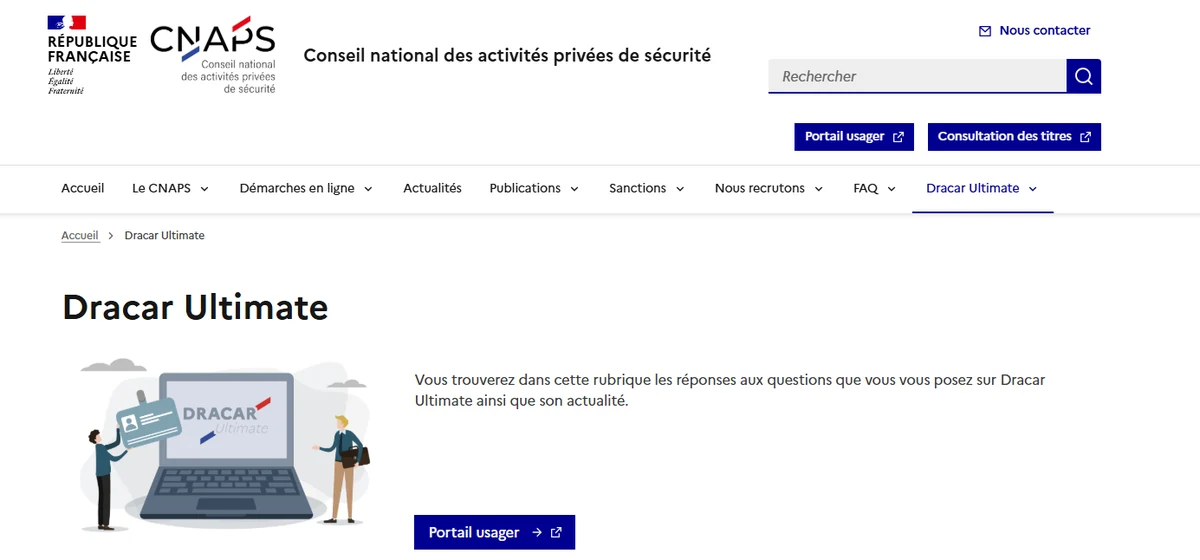Go to the Accueil menu item
This screenshot has width=1200, height=560.
coord(83,188)
